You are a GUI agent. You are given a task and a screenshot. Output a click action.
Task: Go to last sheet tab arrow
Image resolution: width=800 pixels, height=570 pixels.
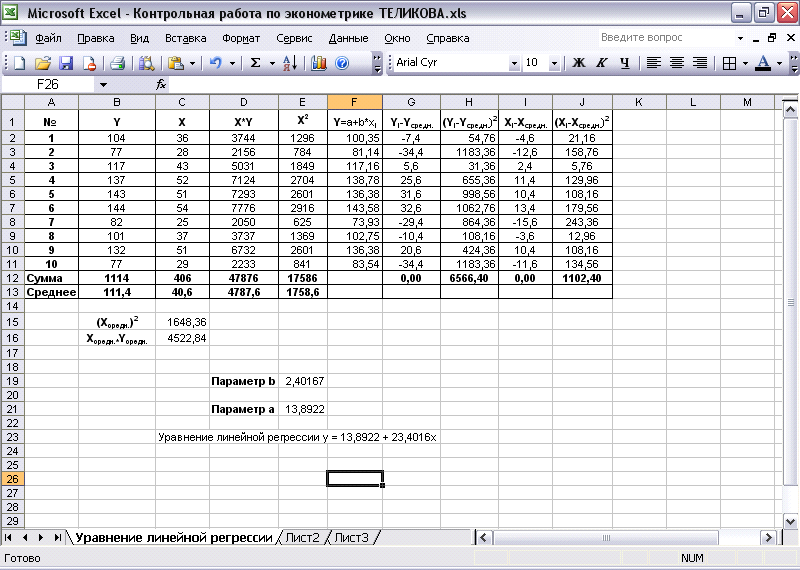[x=58, y=537]
